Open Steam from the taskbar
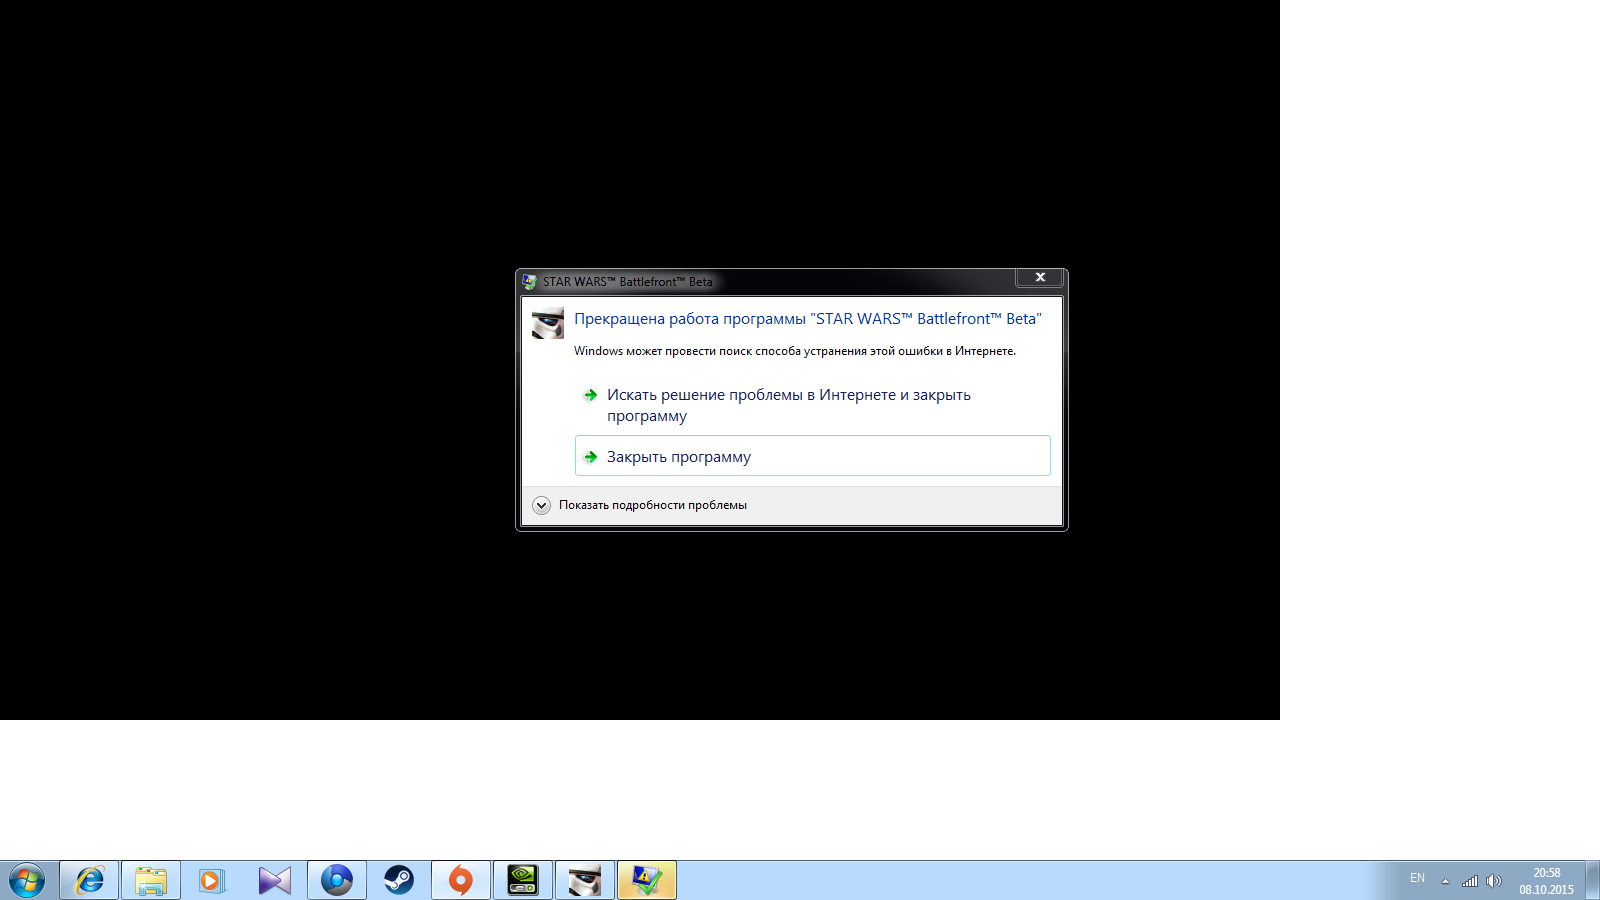1600x900 pixels. point(399,880)
